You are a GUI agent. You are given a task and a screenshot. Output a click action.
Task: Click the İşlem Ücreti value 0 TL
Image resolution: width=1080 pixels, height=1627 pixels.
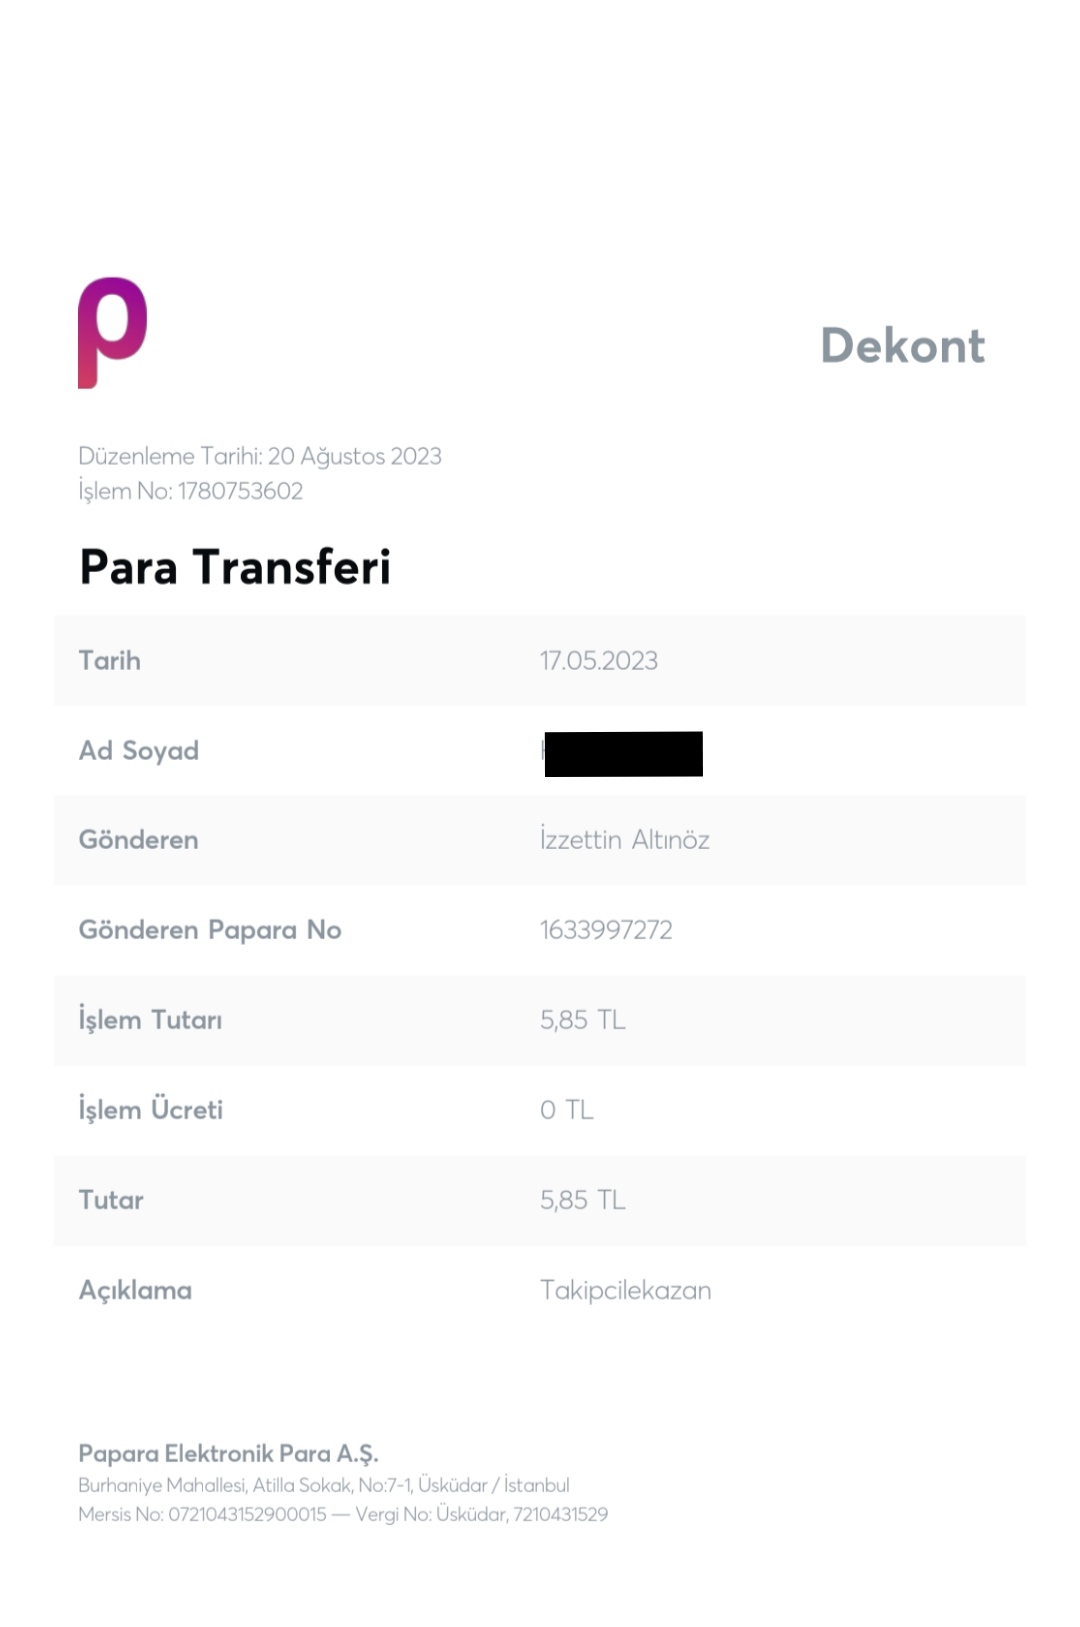567,1110
